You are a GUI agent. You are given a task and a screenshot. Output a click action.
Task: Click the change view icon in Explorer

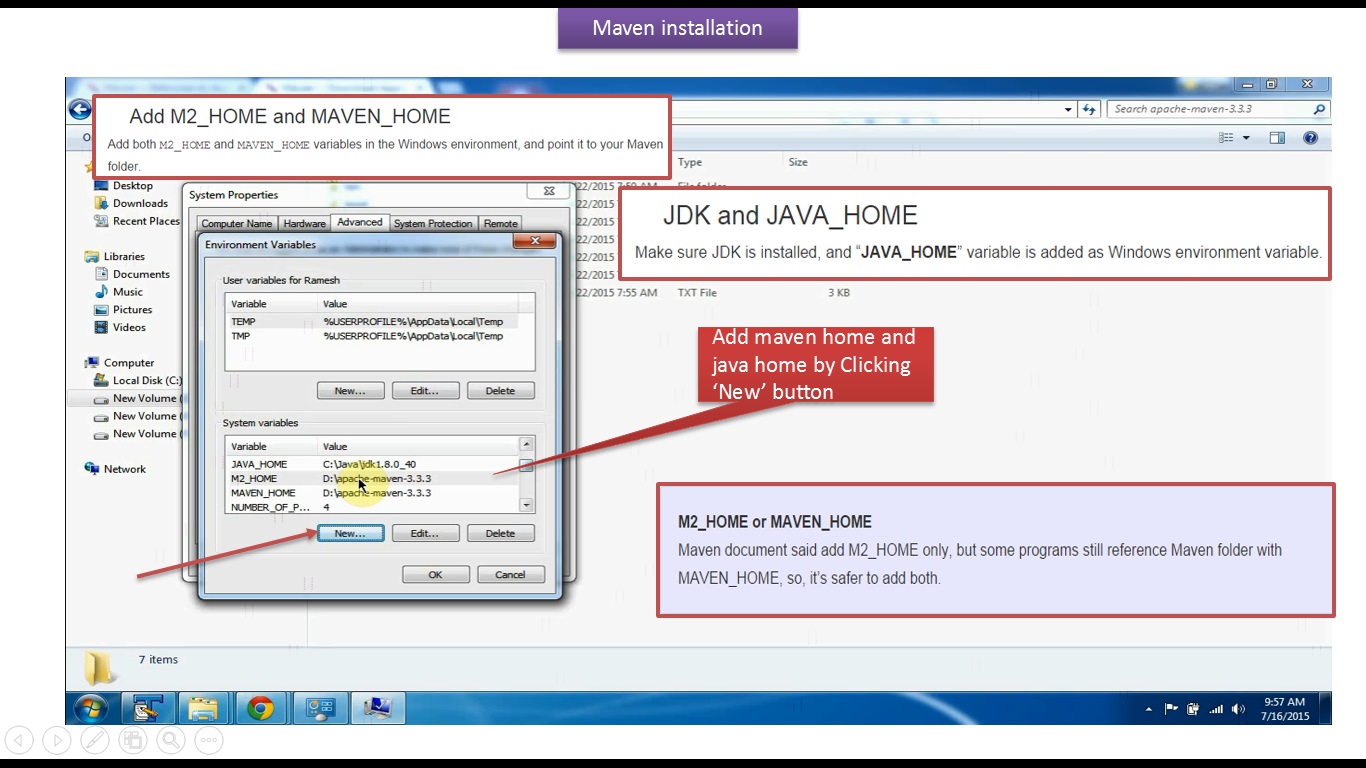tap(1226, 138)
